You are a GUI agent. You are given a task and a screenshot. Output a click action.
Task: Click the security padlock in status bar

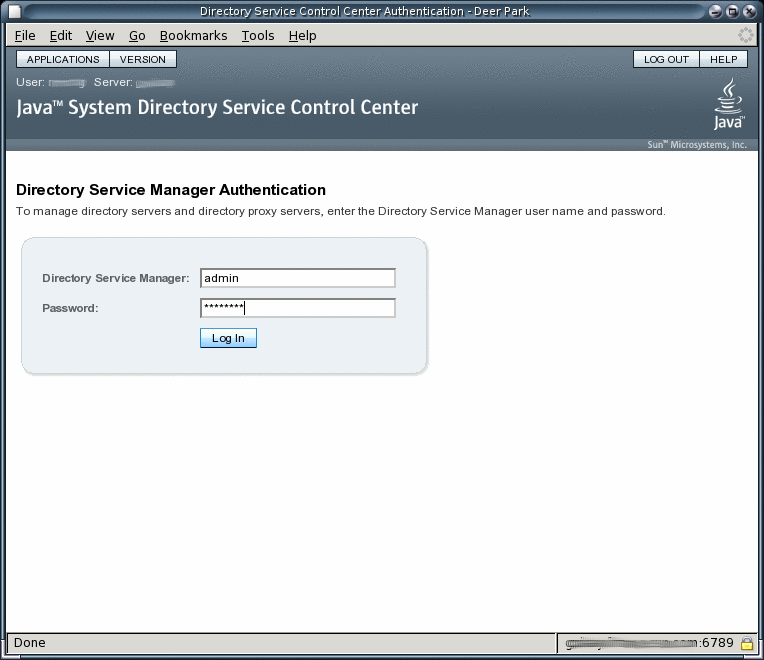[746, 643]
